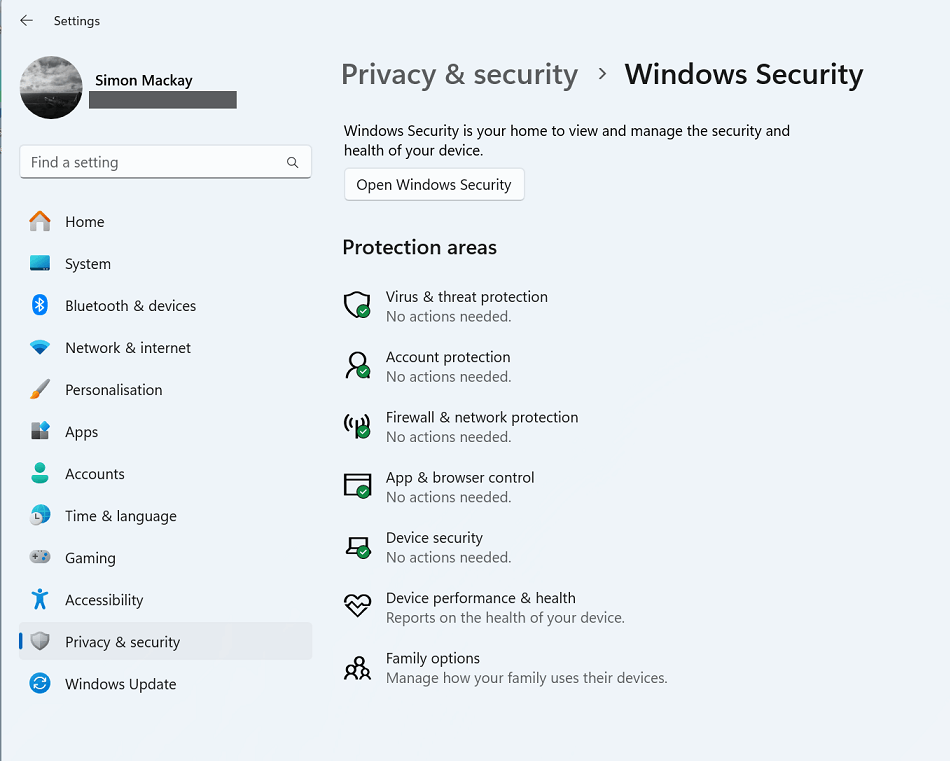The height and width of the screenshot is (761, 950).
Task: Open Virus & threat protection
Action: click(x=466, y=297)
